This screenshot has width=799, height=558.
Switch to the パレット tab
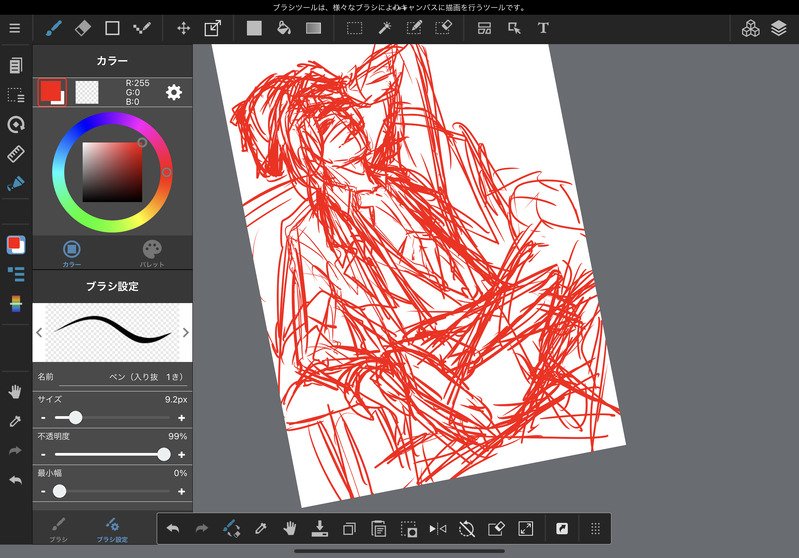[x=152, y=253]
